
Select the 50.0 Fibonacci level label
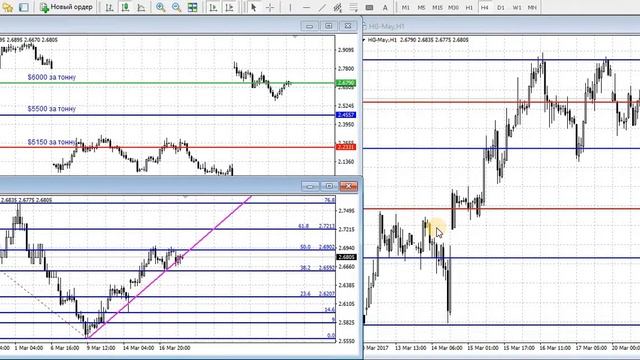[305, 247]
